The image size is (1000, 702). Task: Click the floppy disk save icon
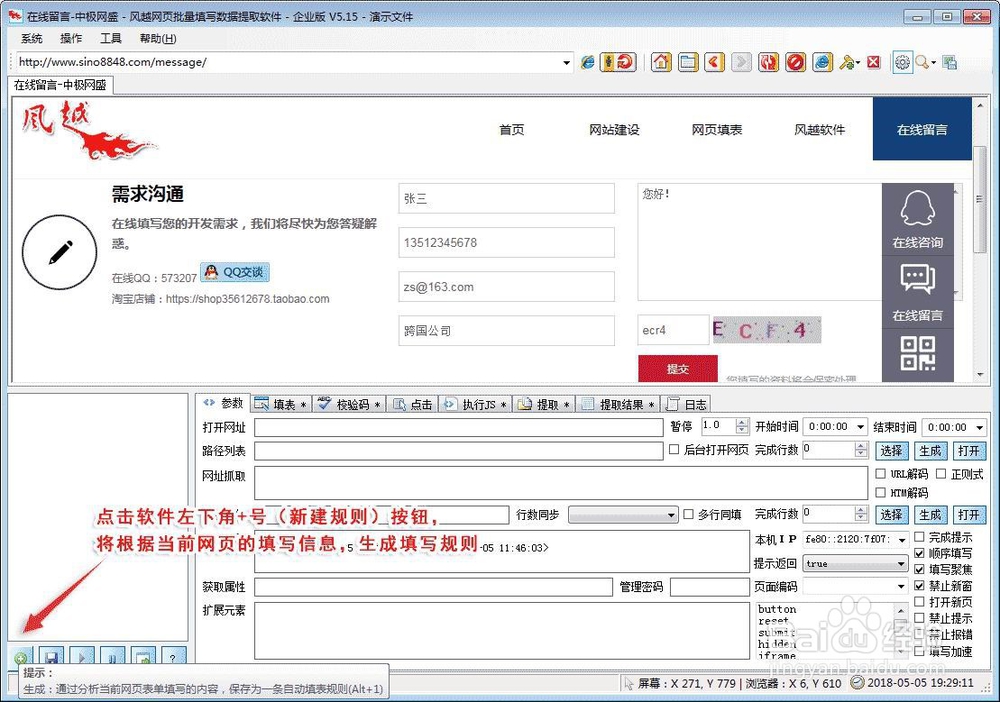[x=51, y=657]
